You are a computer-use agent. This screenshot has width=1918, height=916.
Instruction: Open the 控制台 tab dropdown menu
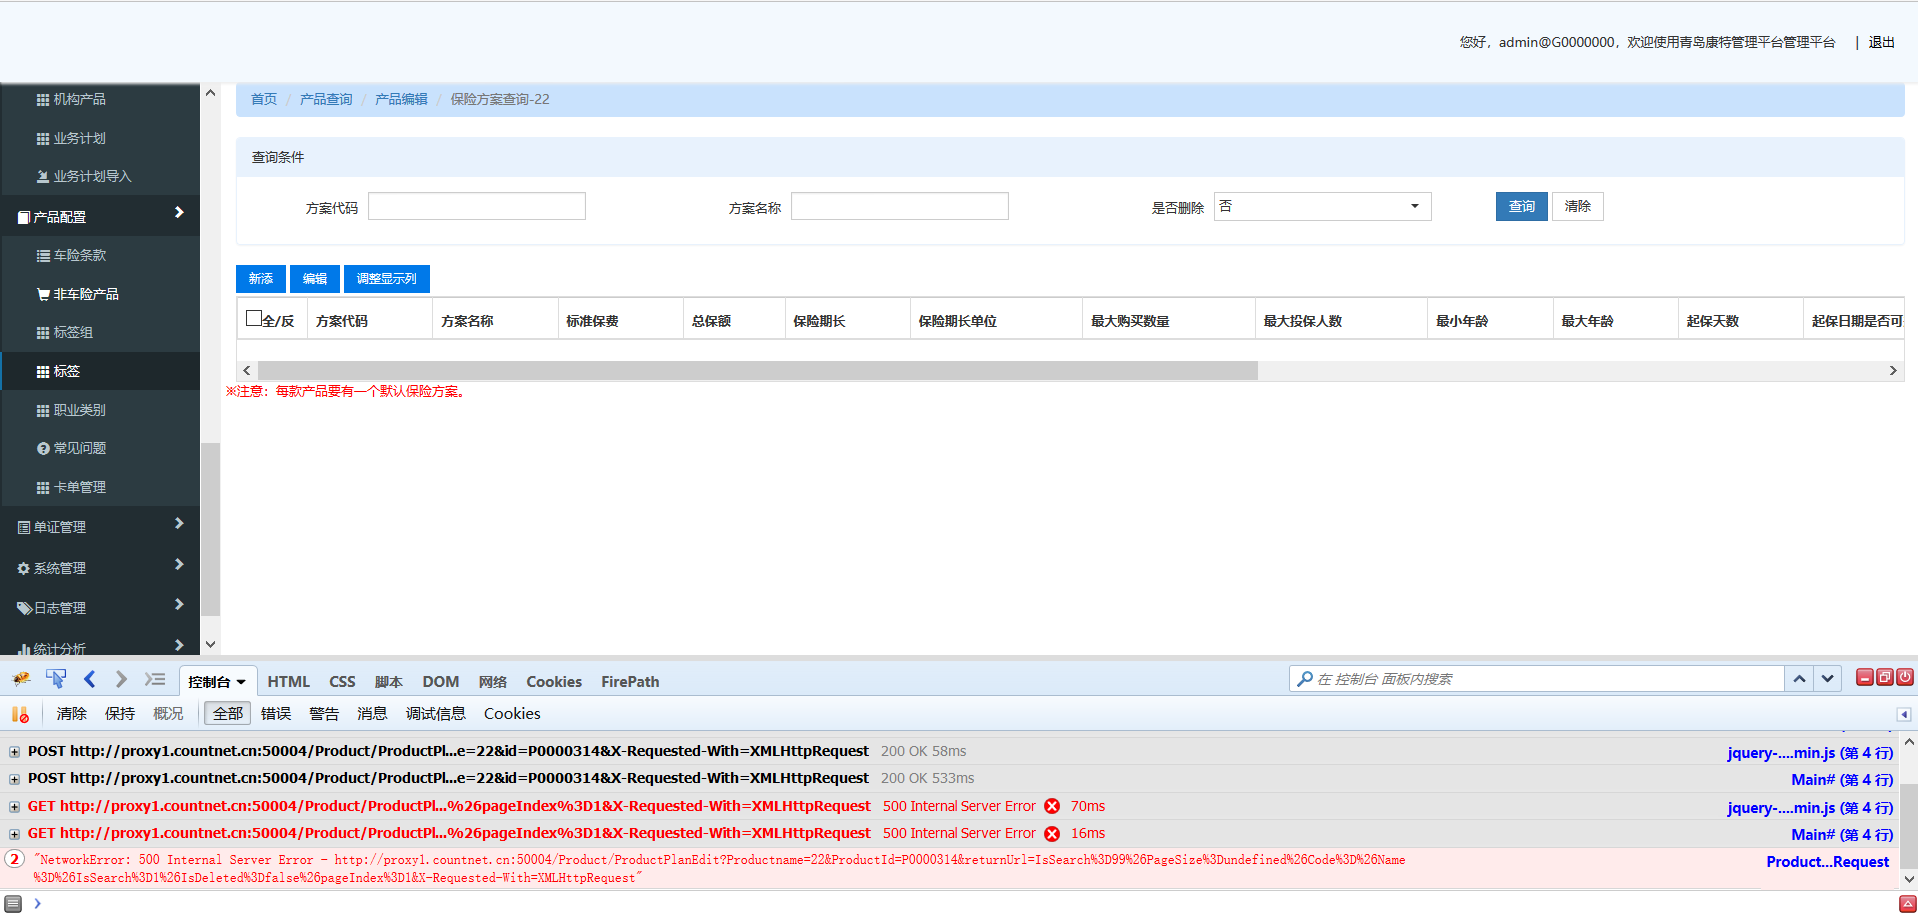(x=241, y=682)
